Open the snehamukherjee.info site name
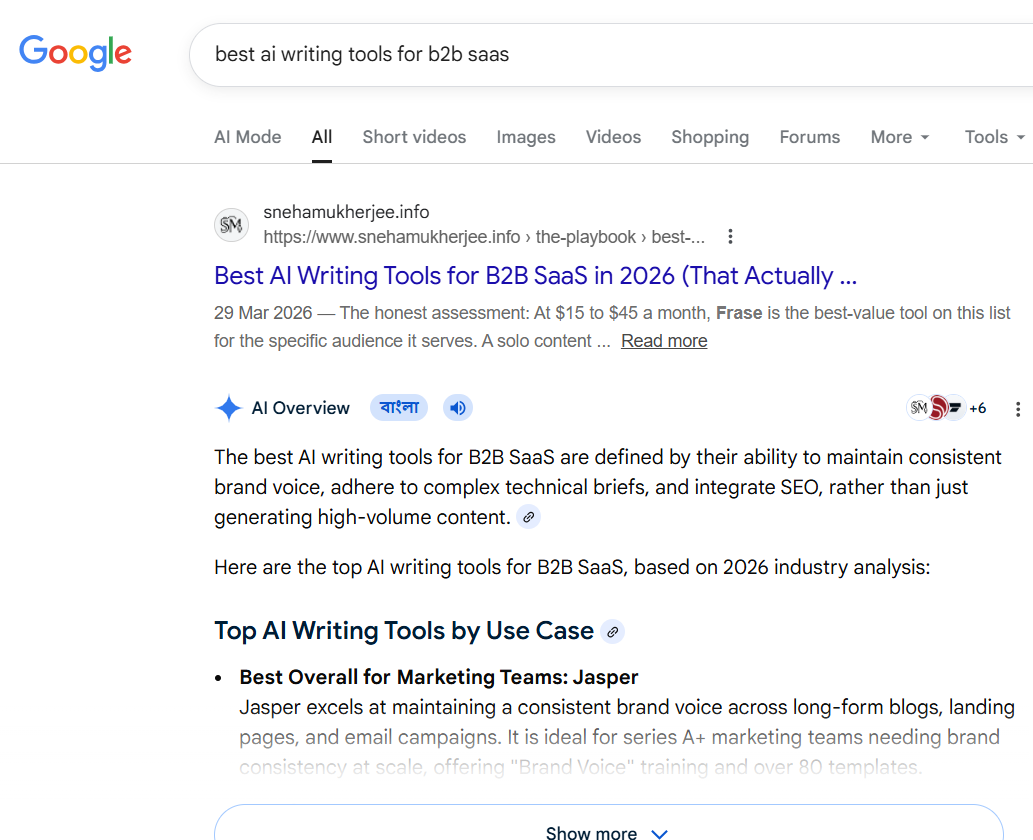Screen dimensions: 1033x840 pyautogui.click(x=346, y=212)
